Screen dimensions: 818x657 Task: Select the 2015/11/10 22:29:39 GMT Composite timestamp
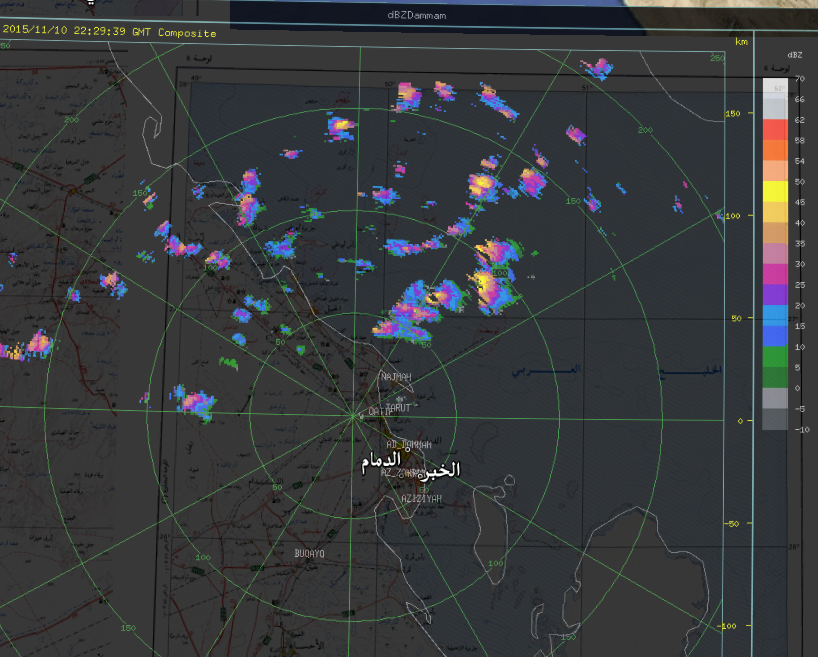tap(109, 31)
